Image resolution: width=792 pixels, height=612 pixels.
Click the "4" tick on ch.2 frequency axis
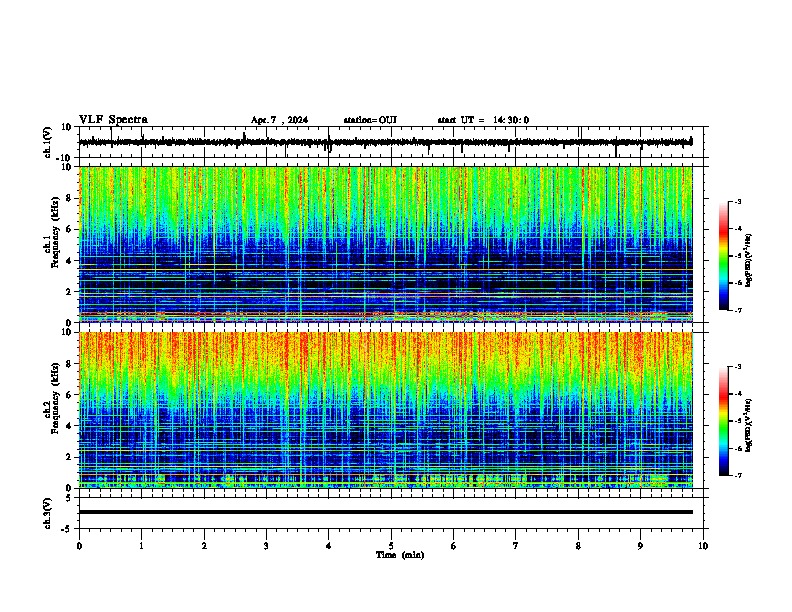(69, 426)
